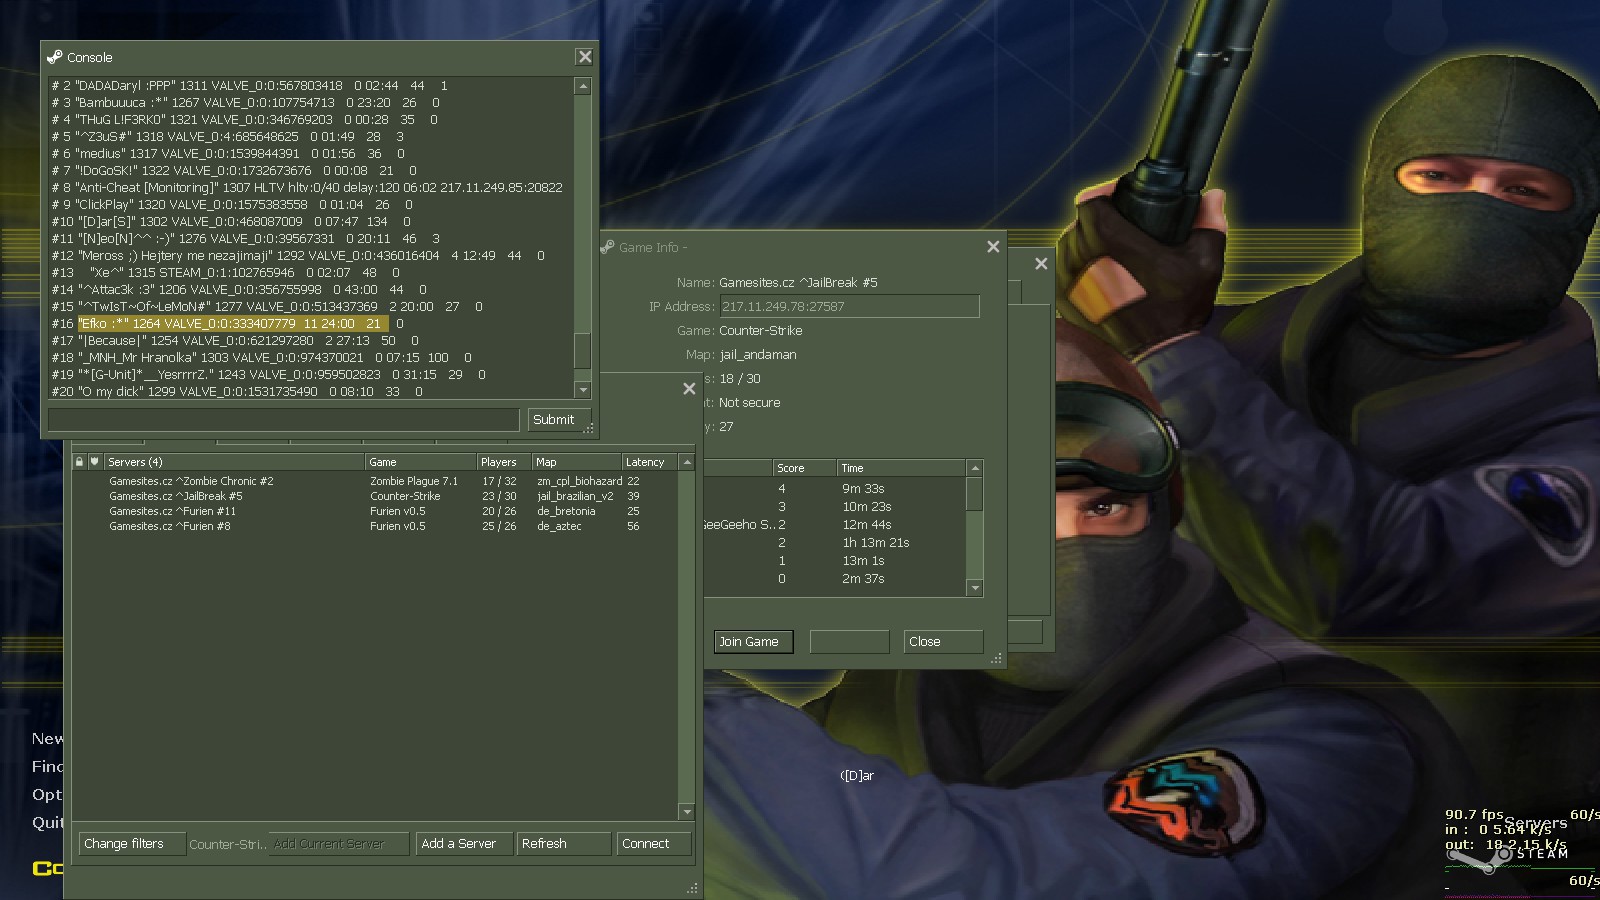Open Change filters options
This screenshot has width=1600, height=900.
point(131,844)
